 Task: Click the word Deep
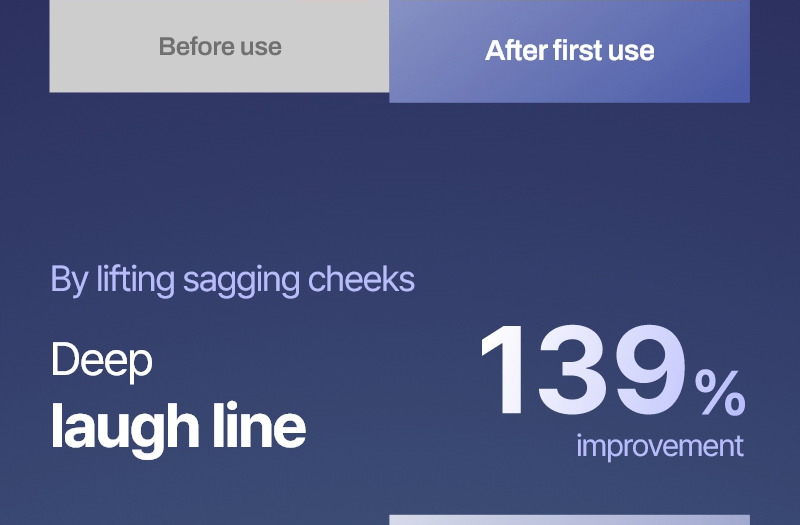pos(101,360)
